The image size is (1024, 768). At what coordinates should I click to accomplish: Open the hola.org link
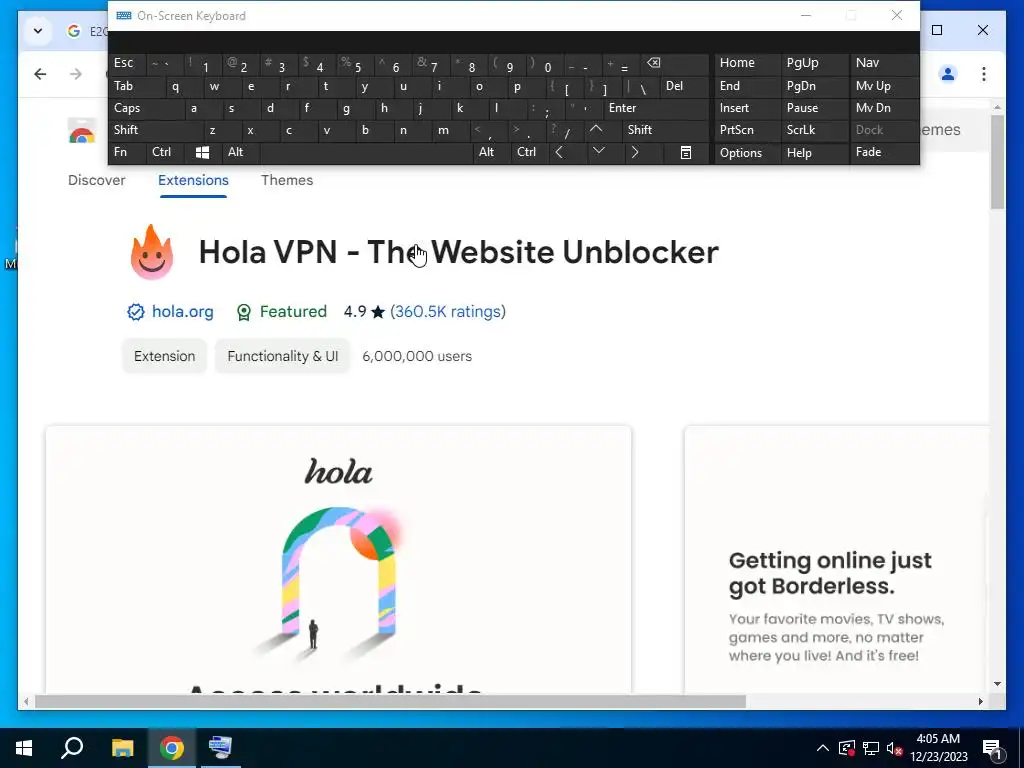coord(183,312)
